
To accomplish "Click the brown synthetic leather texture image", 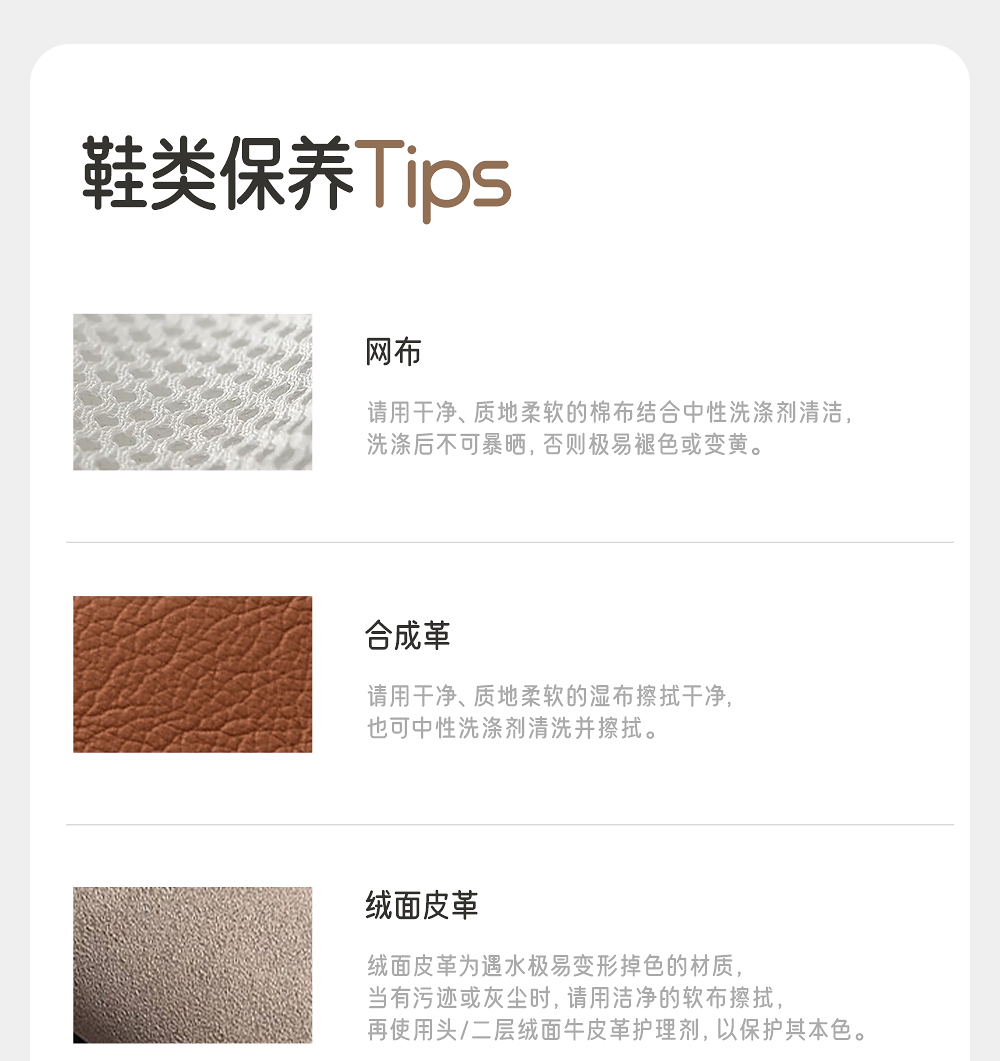I will [x=193, y=674].
